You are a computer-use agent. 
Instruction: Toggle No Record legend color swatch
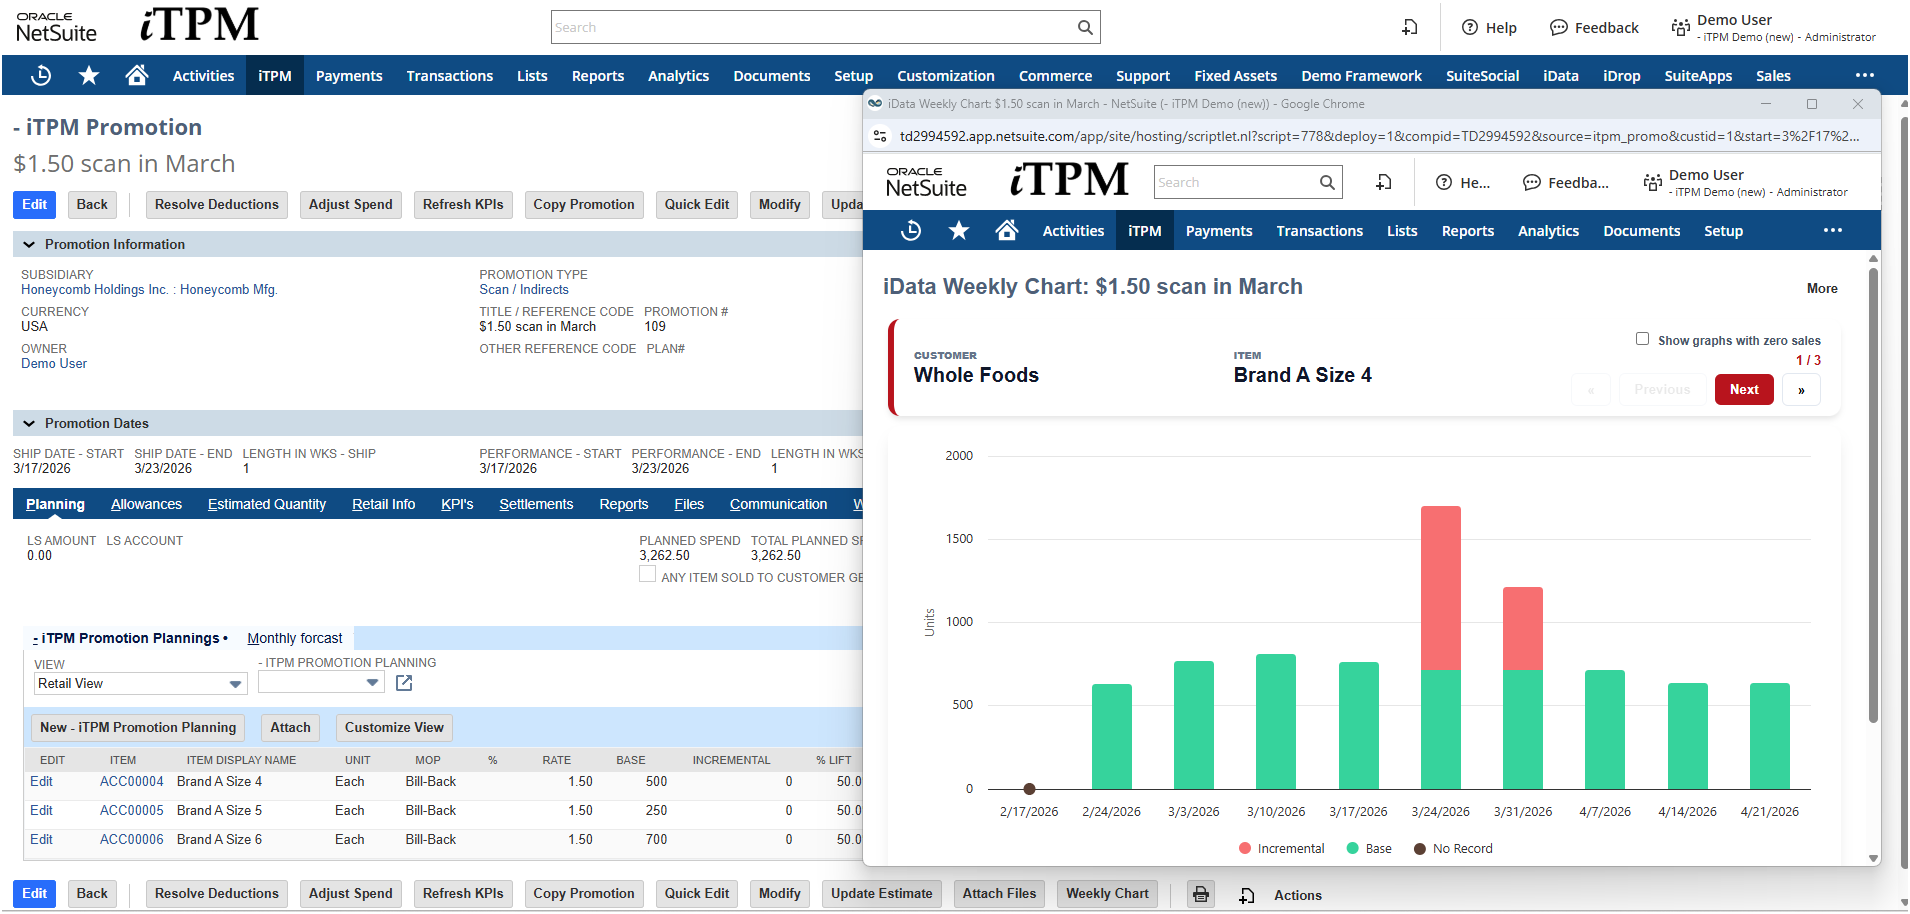click(1420, 848)
